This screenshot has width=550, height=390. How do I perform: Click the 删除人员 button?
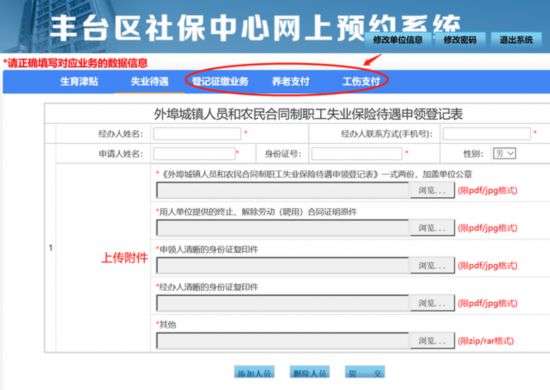point(310,372)
